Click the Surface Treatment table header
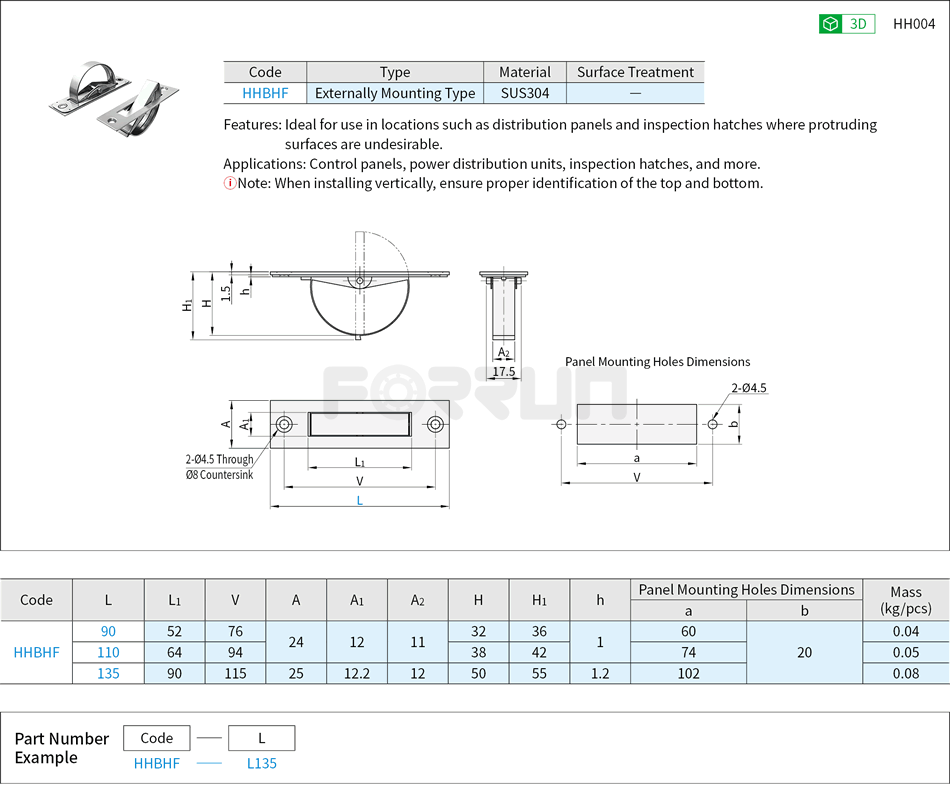Screen dimensions: 950x785 click(636, 71)
